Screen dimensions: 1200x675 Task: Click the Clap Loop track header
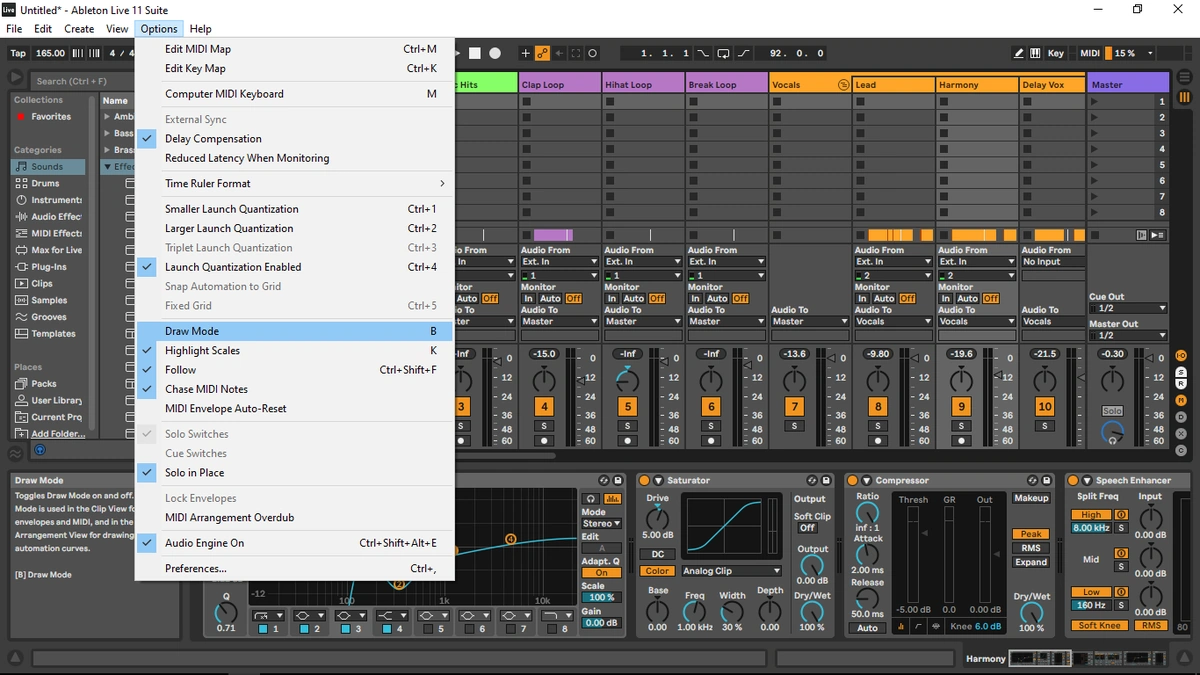tap(559, 85)
